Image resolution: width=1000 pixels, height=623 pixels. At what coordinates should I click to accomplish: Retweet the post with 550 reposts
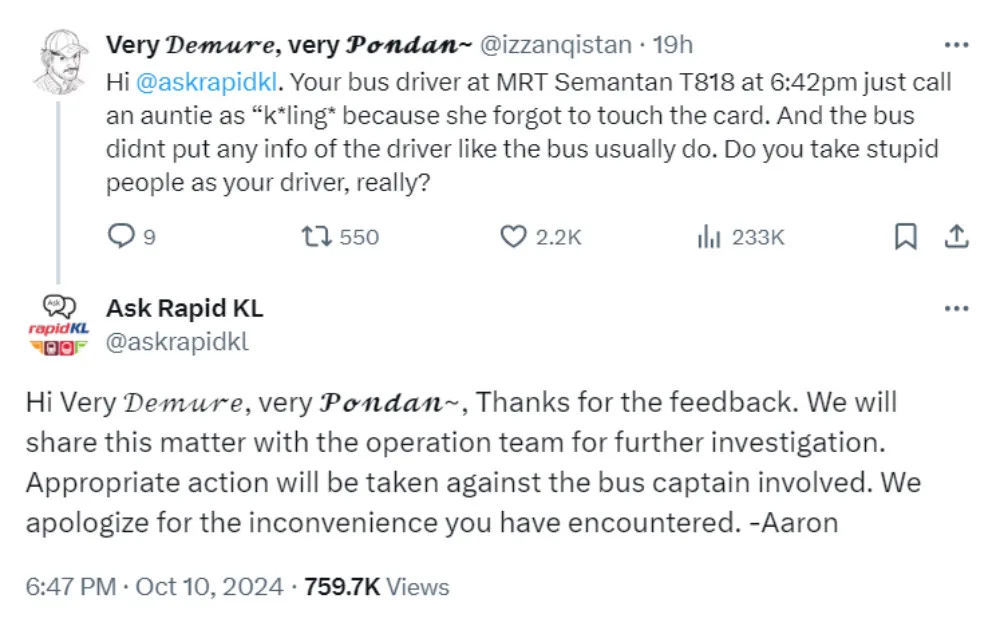pyautogui.click(x=314, y=237)
